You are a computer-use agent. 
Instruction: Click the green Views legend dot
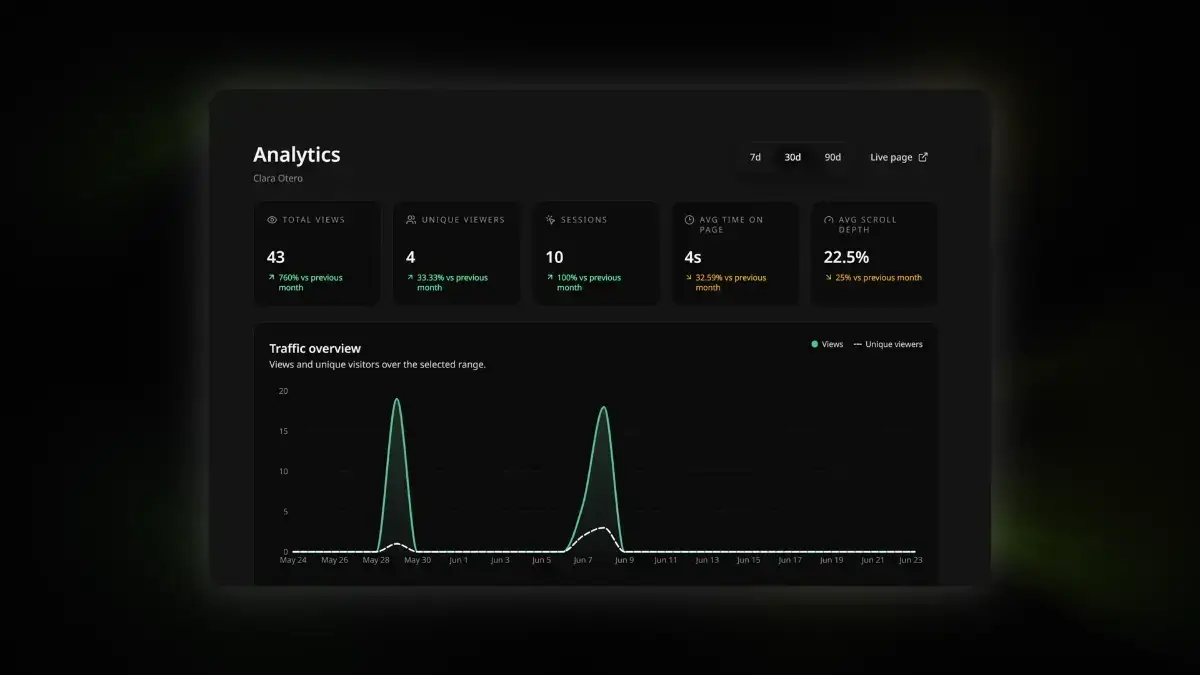tap(815, 344)
